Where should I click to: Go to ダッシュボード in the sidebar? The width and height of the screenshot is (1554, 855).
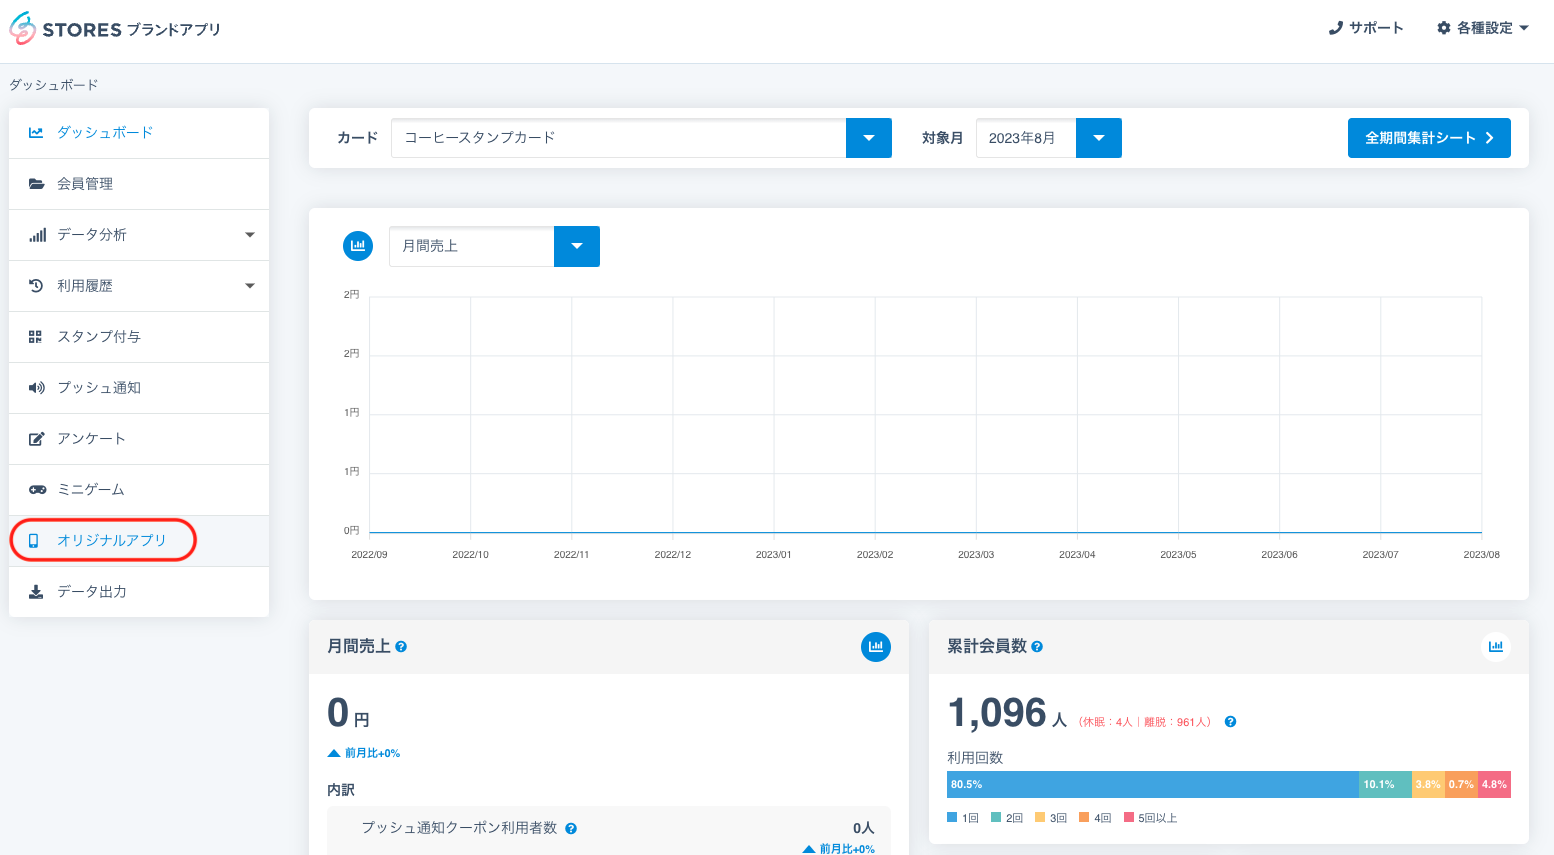coord(139,133)
